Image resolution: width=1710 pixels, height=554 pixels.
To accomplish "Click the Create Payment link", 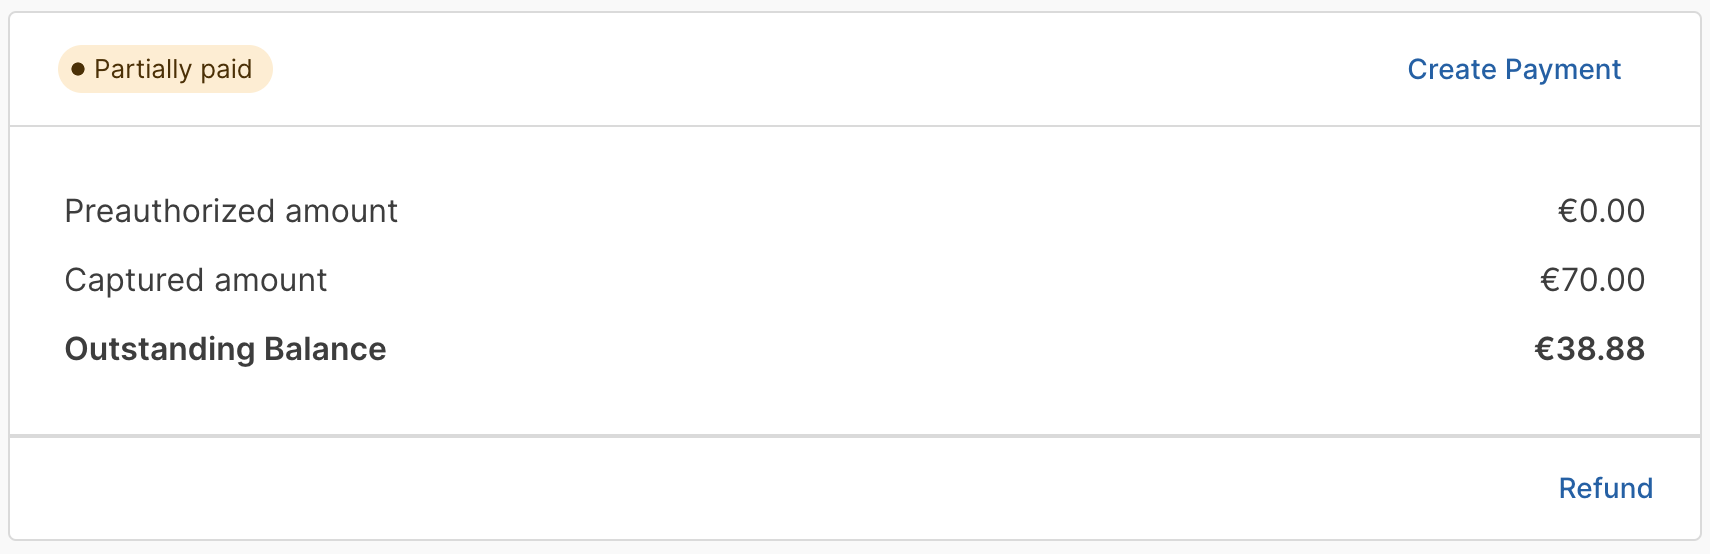I will click(x=1514, y=69).
